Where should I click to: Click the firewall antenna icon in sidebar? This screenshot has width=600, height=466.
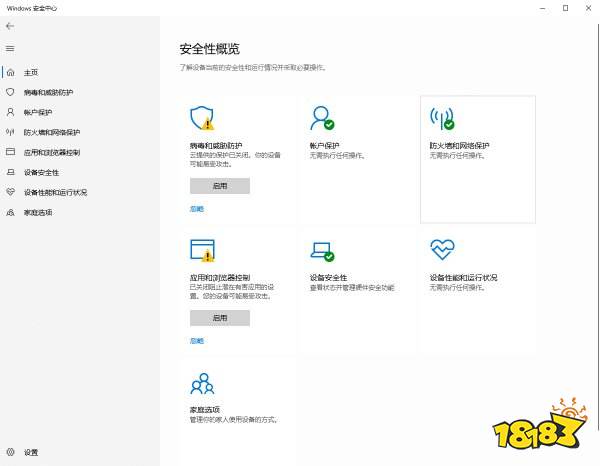pyautogui.click(x=10, y=132)
